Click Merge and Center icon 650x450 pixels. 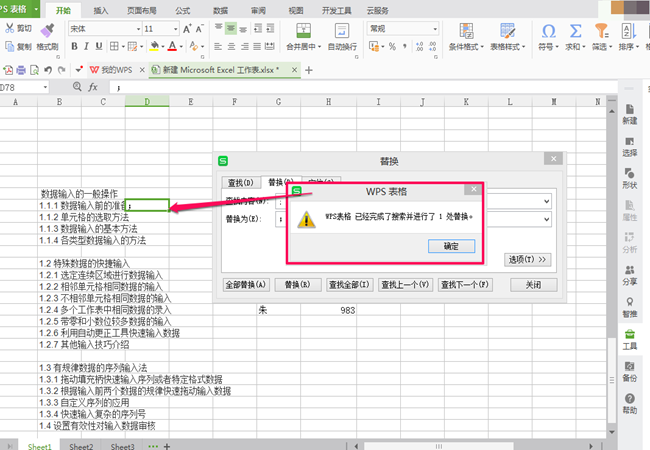pos(303,31)
